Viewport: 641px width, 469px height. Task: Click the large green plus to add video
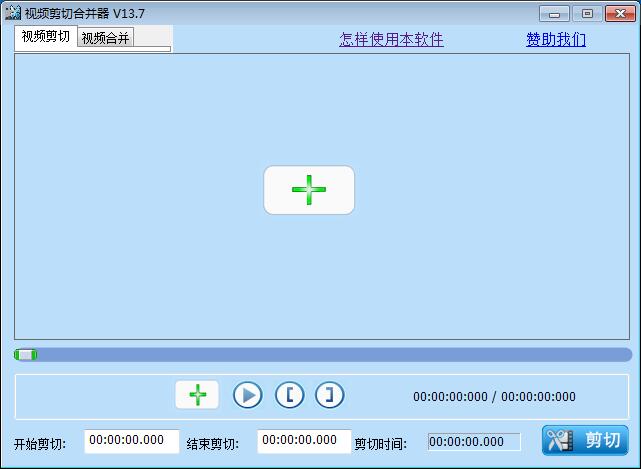click(x=309, y=190)
